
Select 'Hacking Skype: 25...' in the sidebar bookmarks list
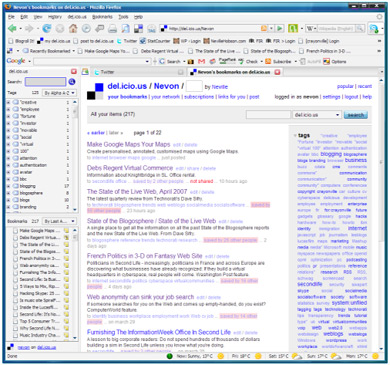(40, 293)
